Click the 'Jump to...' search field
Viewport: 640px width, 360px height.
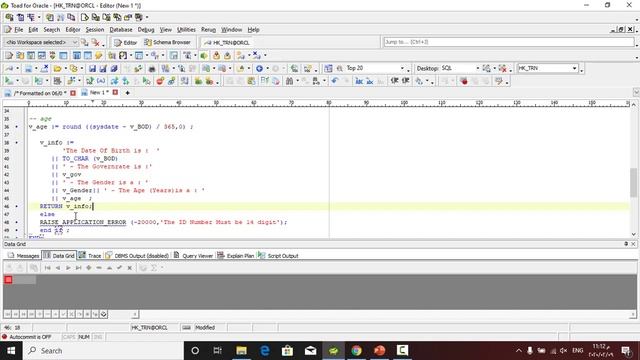pyautogui.click(x=509, y=42)
